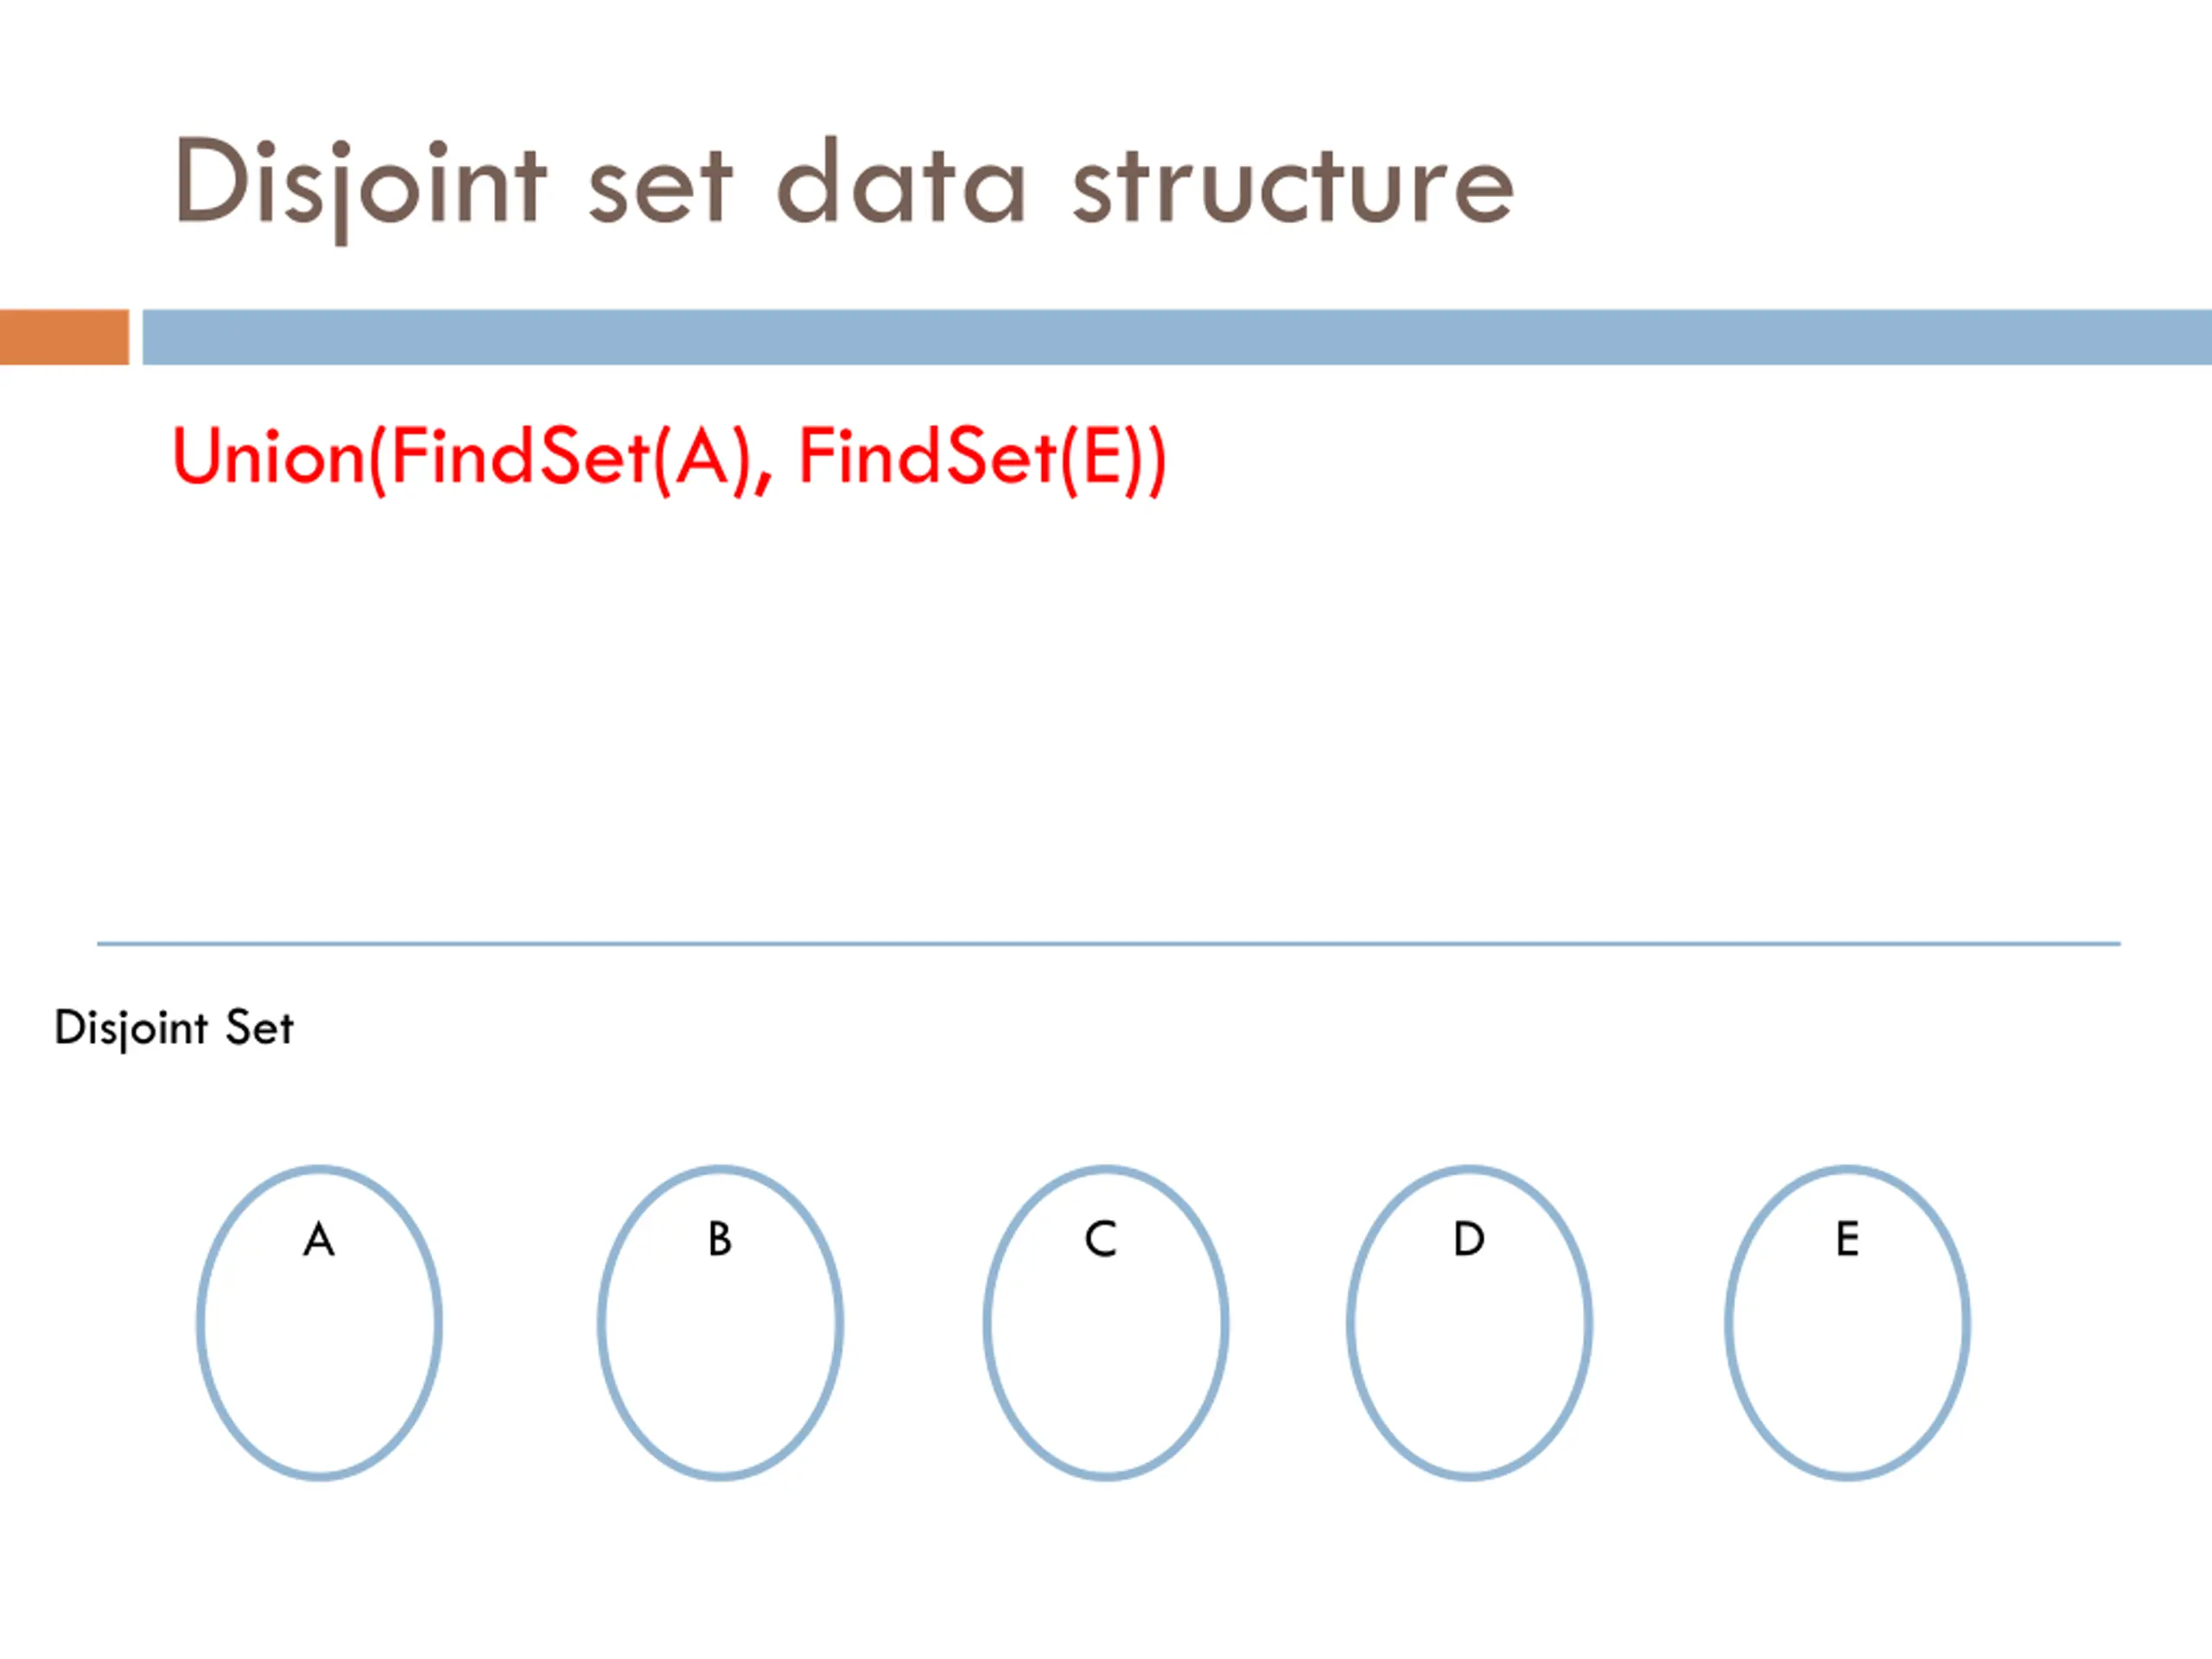The height and width of the screenshot is (1659, 2212).
Task: Select the oval labeled D
Action: (1469, 1322)
